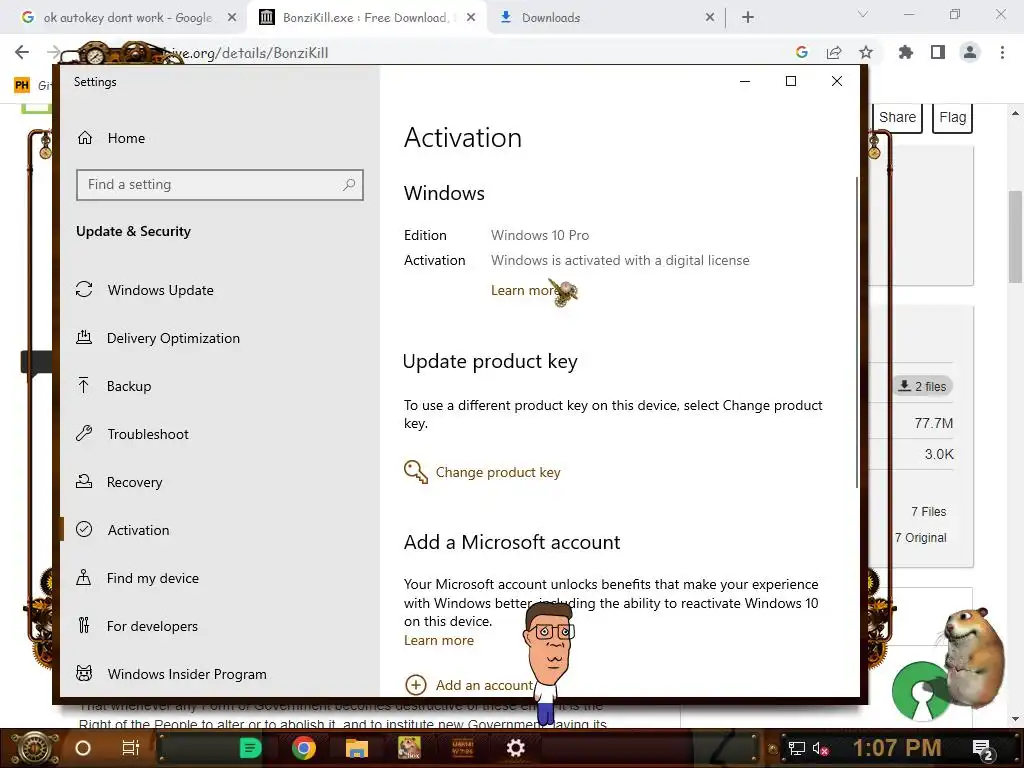The image size is (1024, 768).
Task: Close the BonziKill.exe tab
Action: point(471,18)
